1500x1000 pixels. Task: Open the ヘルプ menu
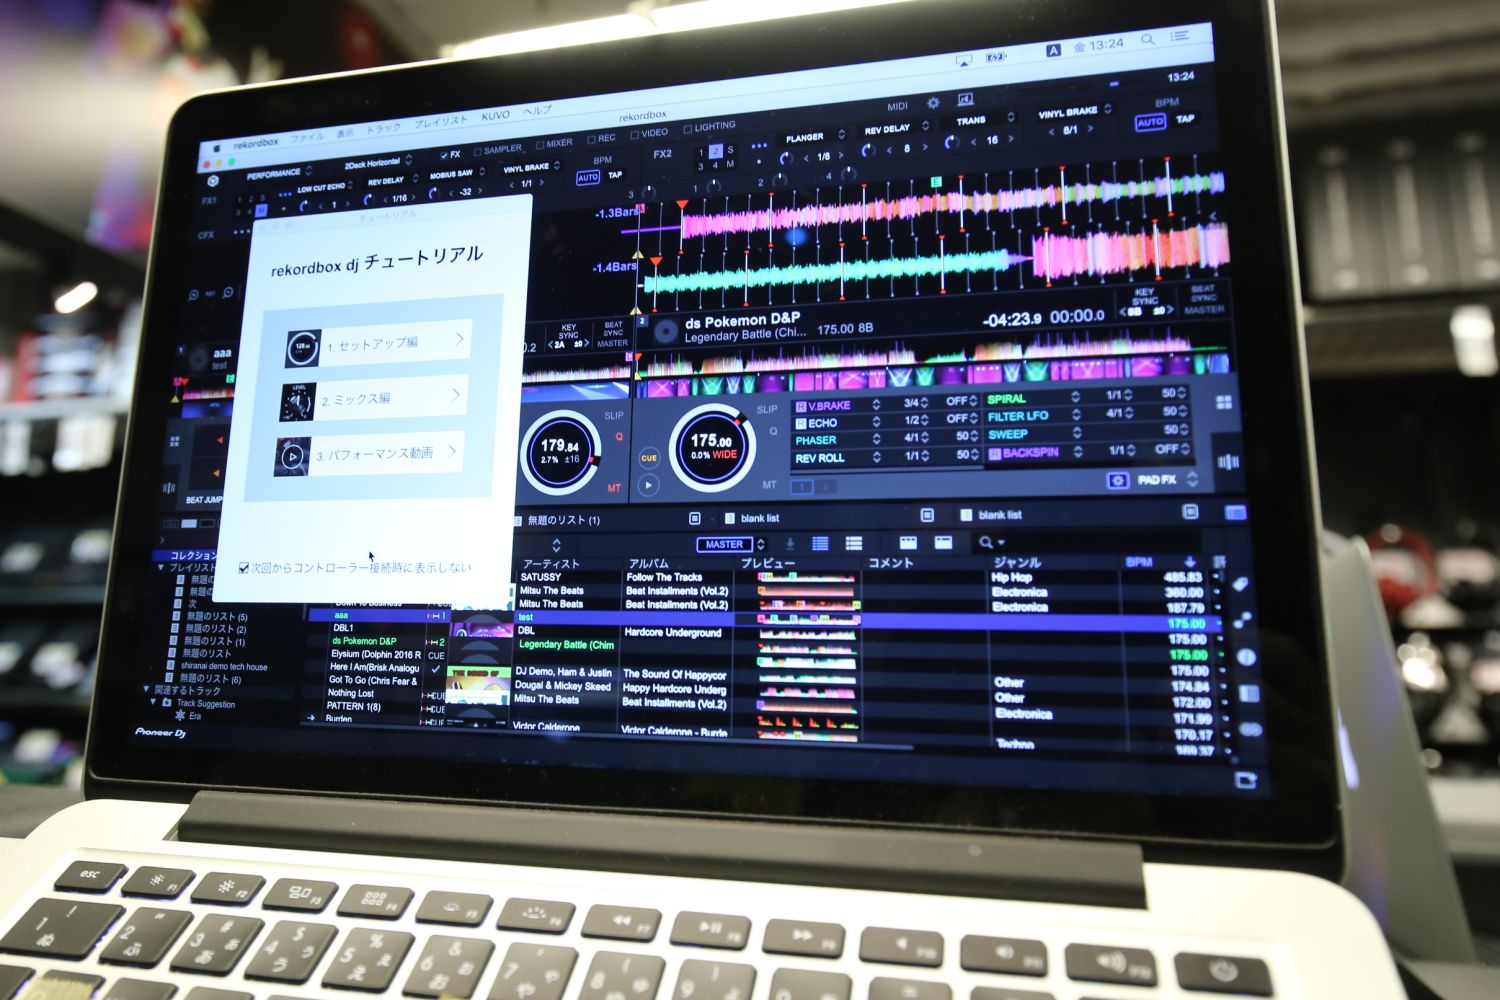click(537, 111)
